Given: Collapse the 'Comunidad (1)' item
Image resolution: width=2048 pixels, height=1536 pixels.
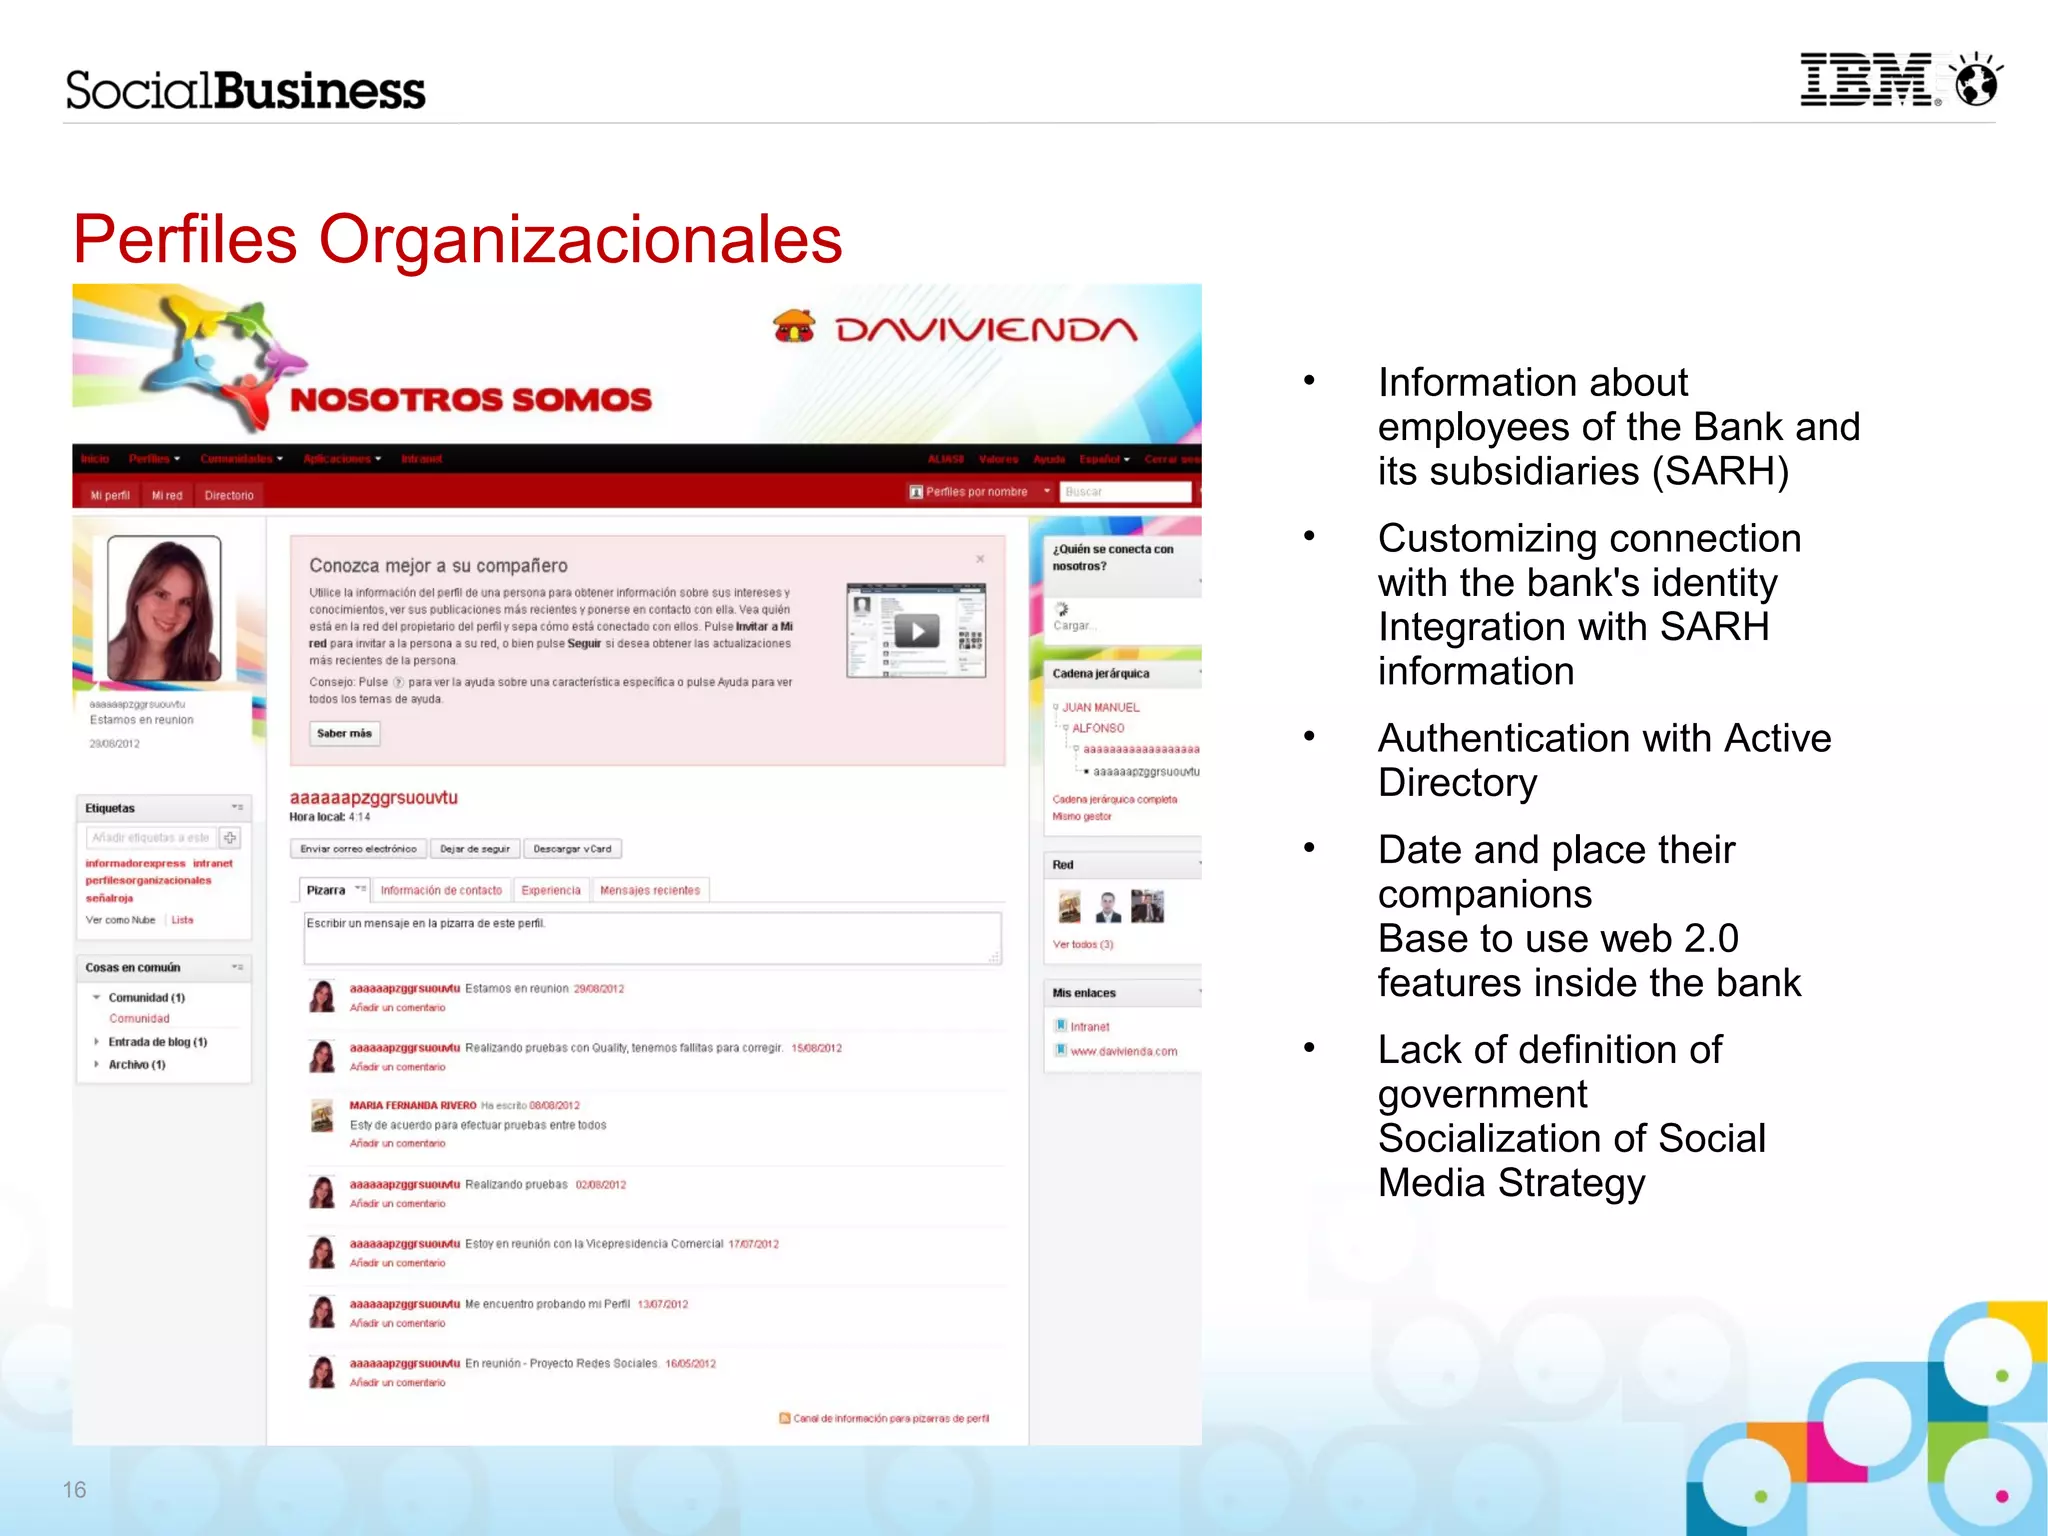Looking at the screenshot, I should (97, 997).
